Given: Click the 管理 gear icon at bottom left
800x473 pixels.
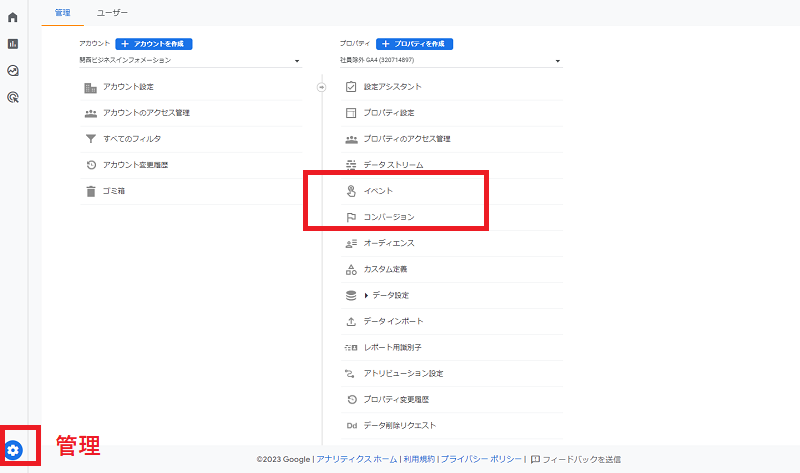Looking at the screenshot, I should (14, 450).
